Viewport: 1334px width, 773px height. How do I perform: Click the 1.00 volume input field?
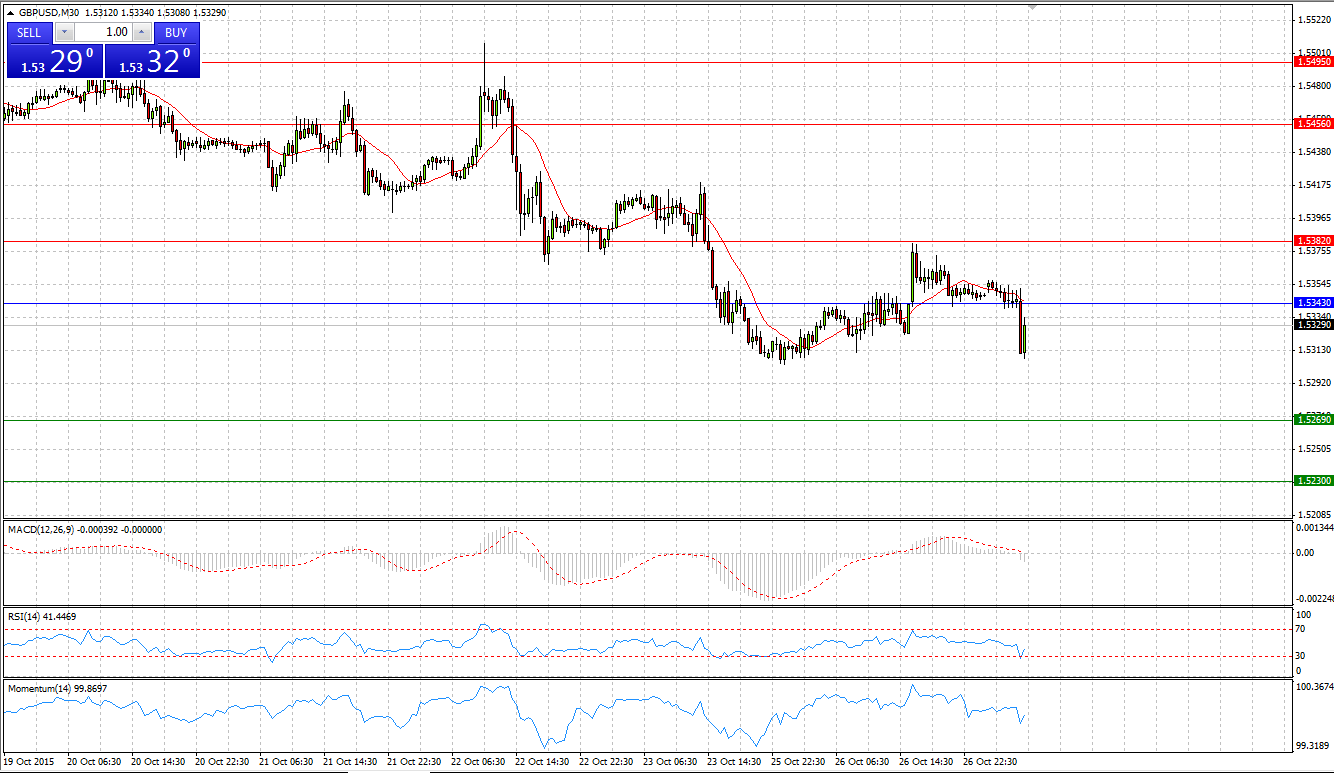coord(103,32)
